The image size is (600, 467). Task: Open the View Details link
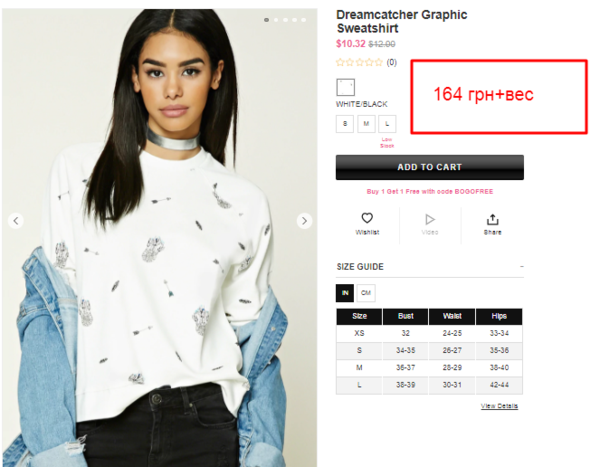click(x=499, y=406)
